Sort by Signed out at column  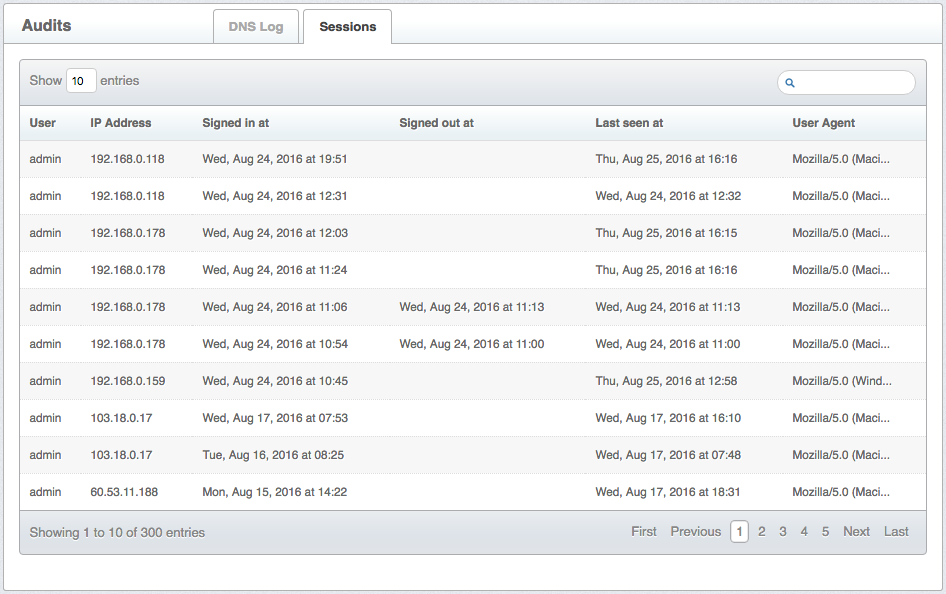pyautogui.click(x=436, y=123)
